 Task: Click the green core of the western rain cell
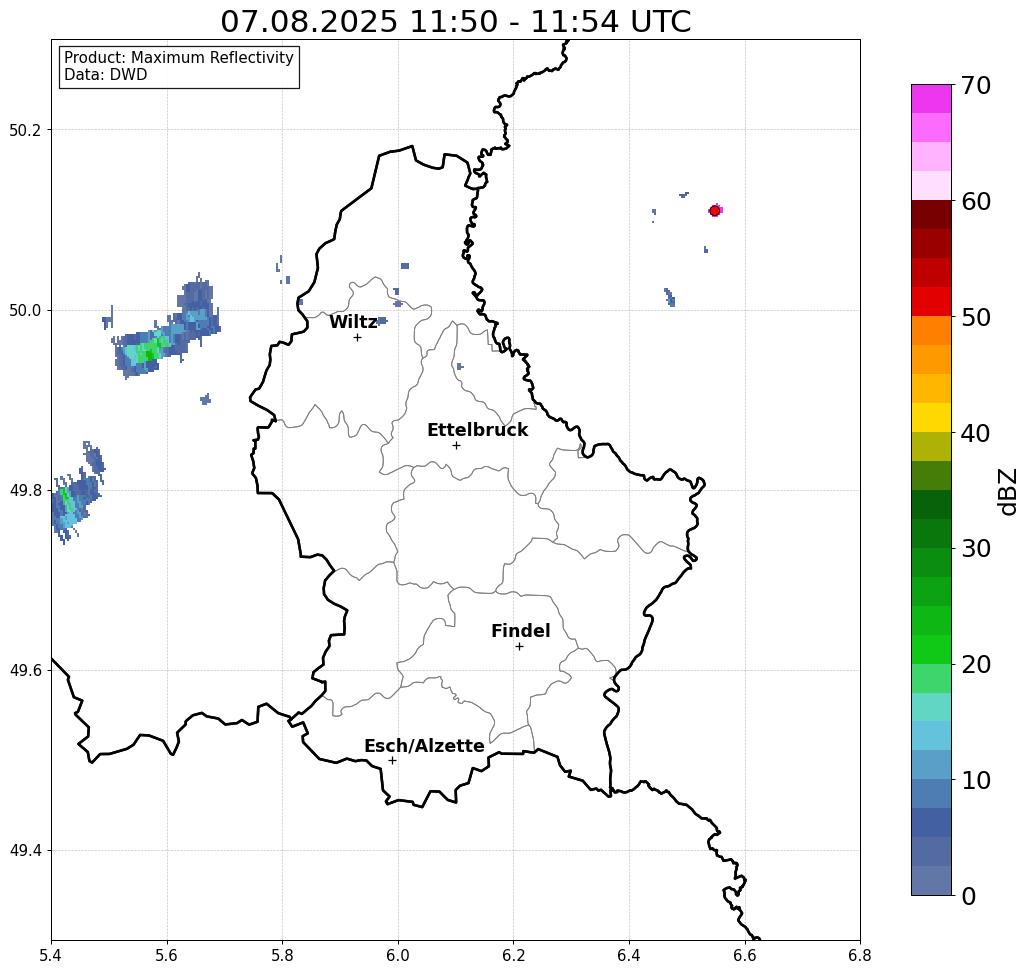tap(150, 352)
